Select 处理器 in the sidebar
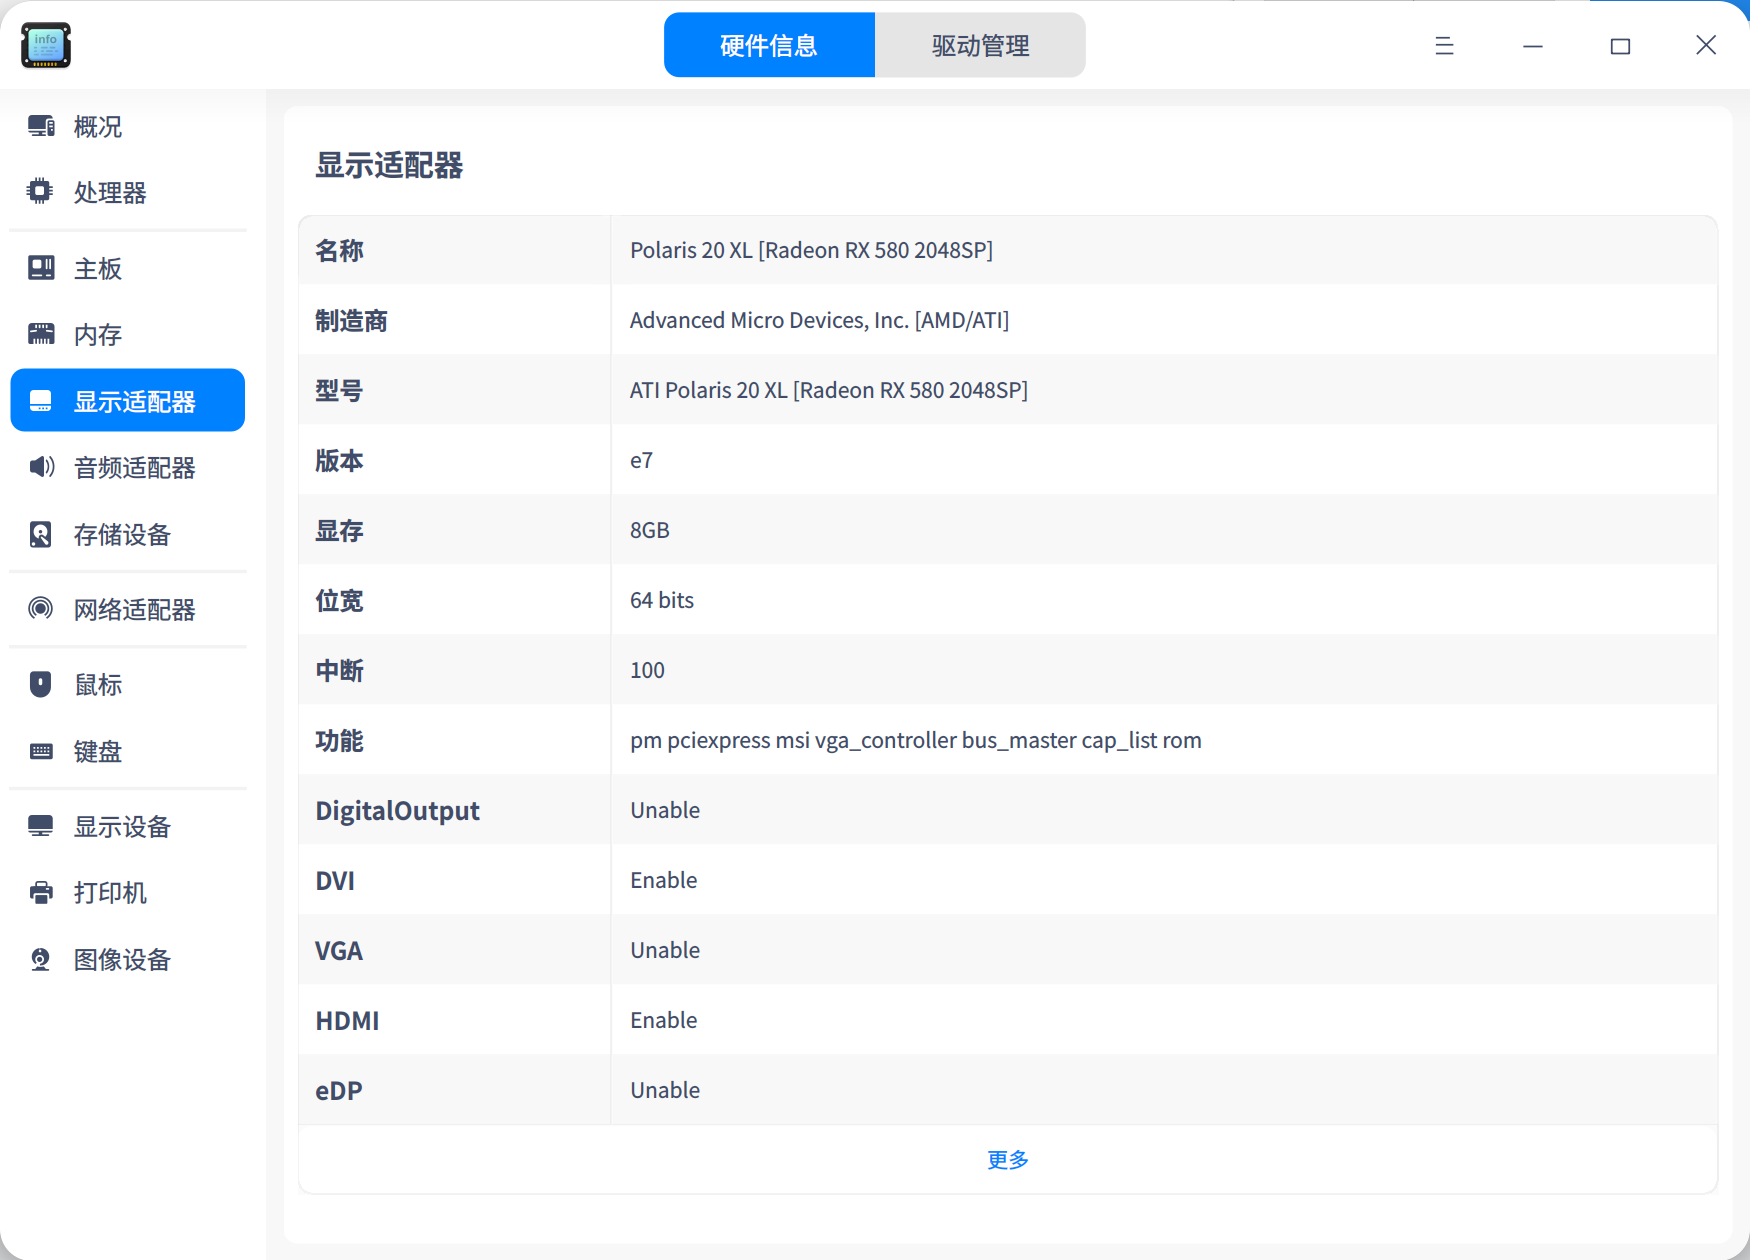1750x1260 pixels. pyautogui.click(x=128, y=192)
